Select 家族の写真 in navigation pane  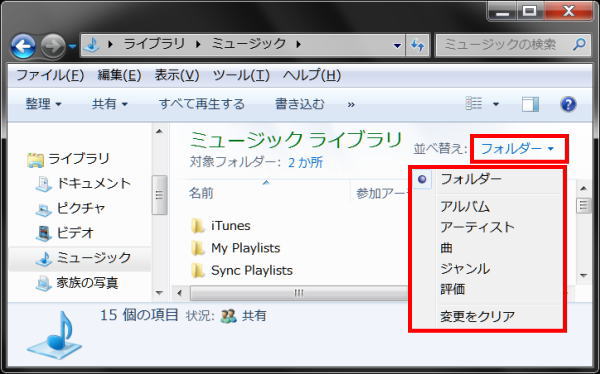tap(87, 283)
